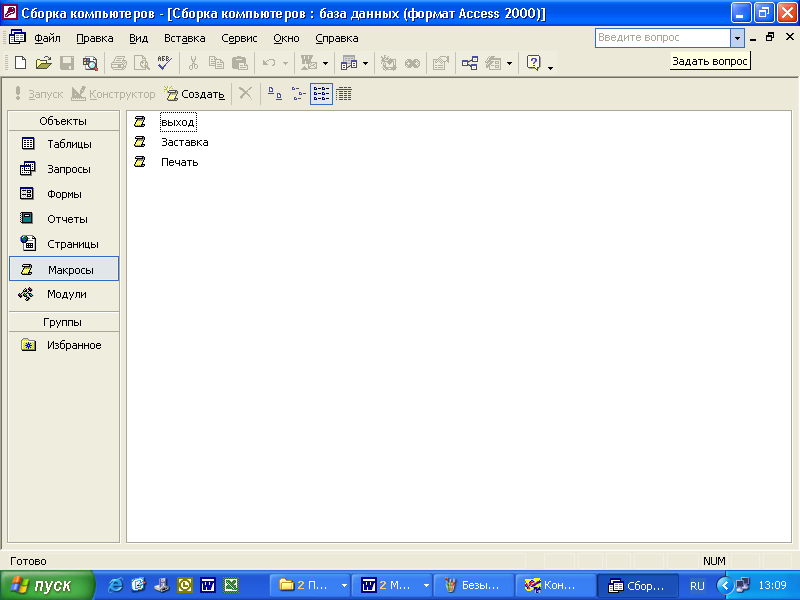This screenshot has height=600, width=800.
Task: Click the Undo arrow icon
Action: tap(269, 63)
